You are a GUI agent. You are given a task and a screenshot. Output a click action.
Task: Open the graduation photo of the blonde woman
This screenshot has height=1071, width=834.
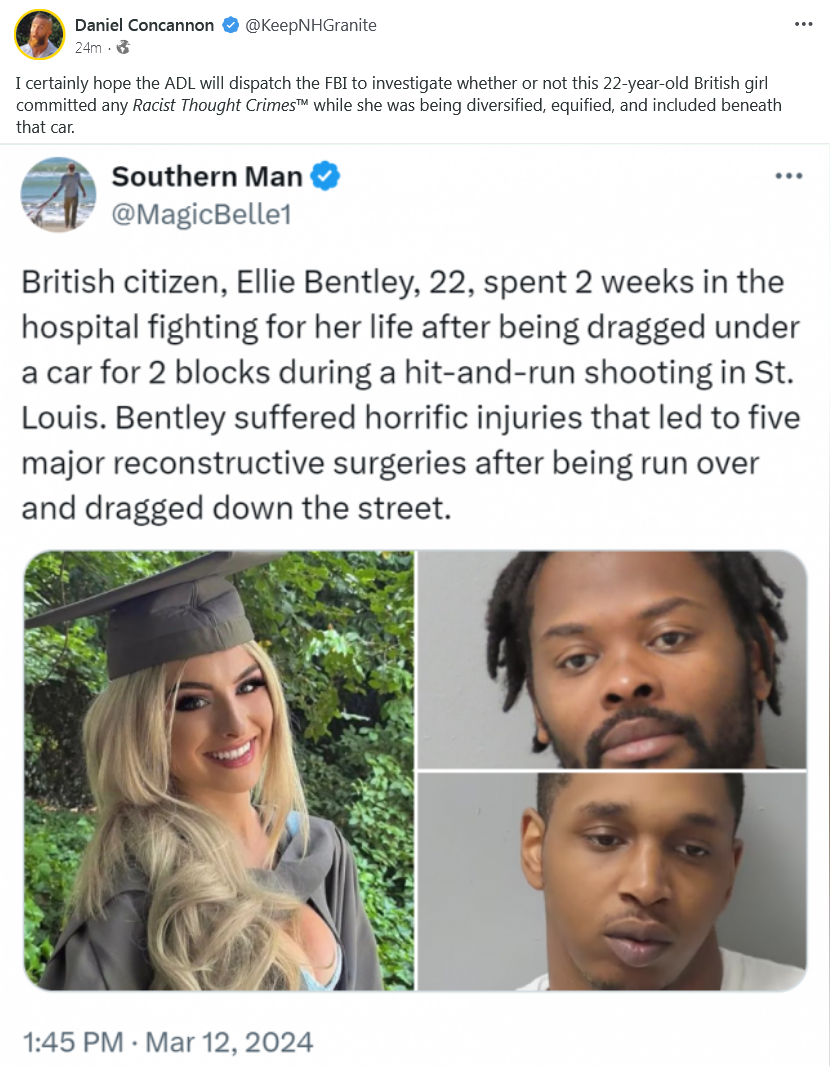pos(219,770)
